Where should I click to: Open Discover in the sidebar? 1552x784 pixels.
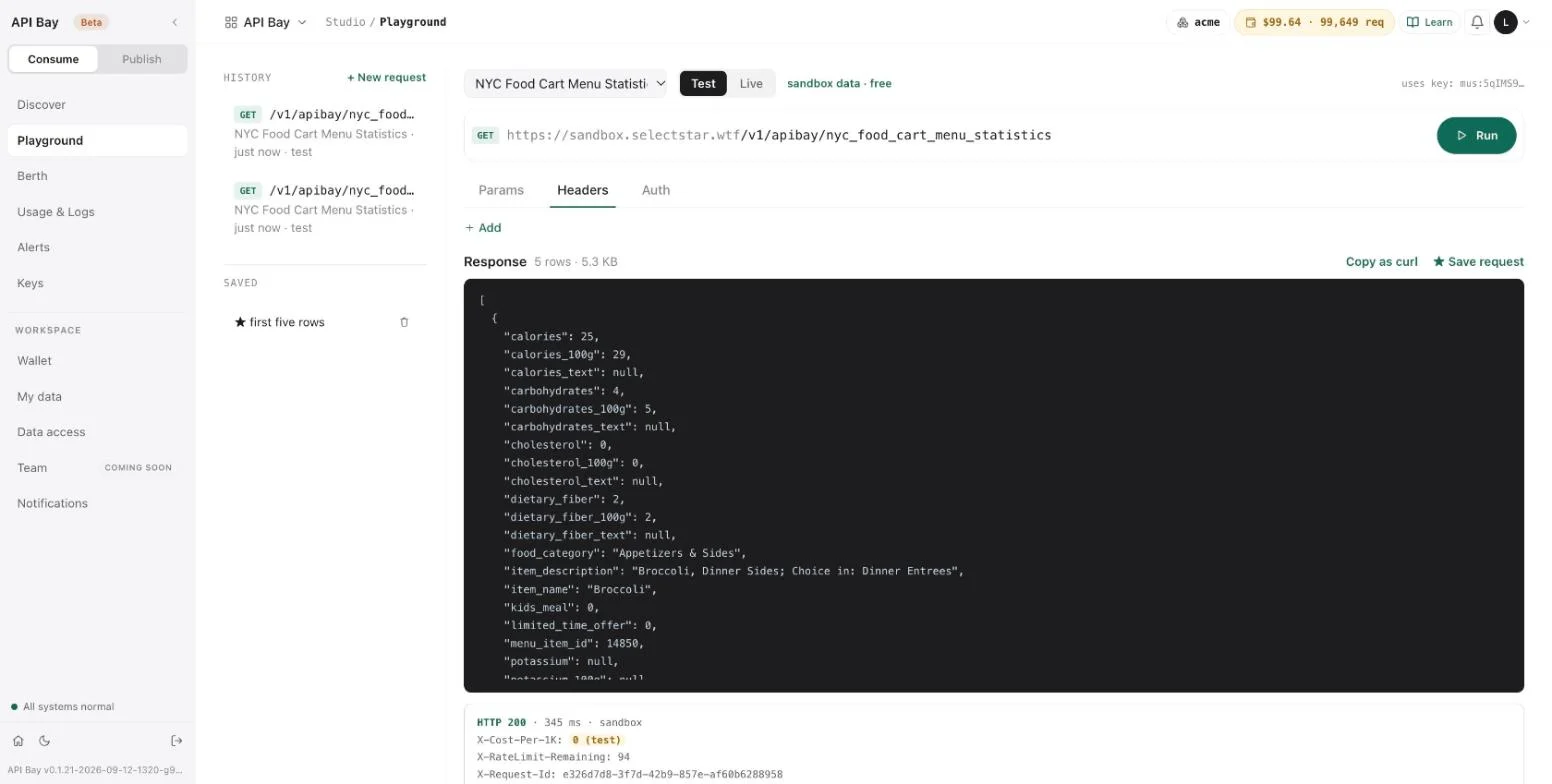[97, 105]
